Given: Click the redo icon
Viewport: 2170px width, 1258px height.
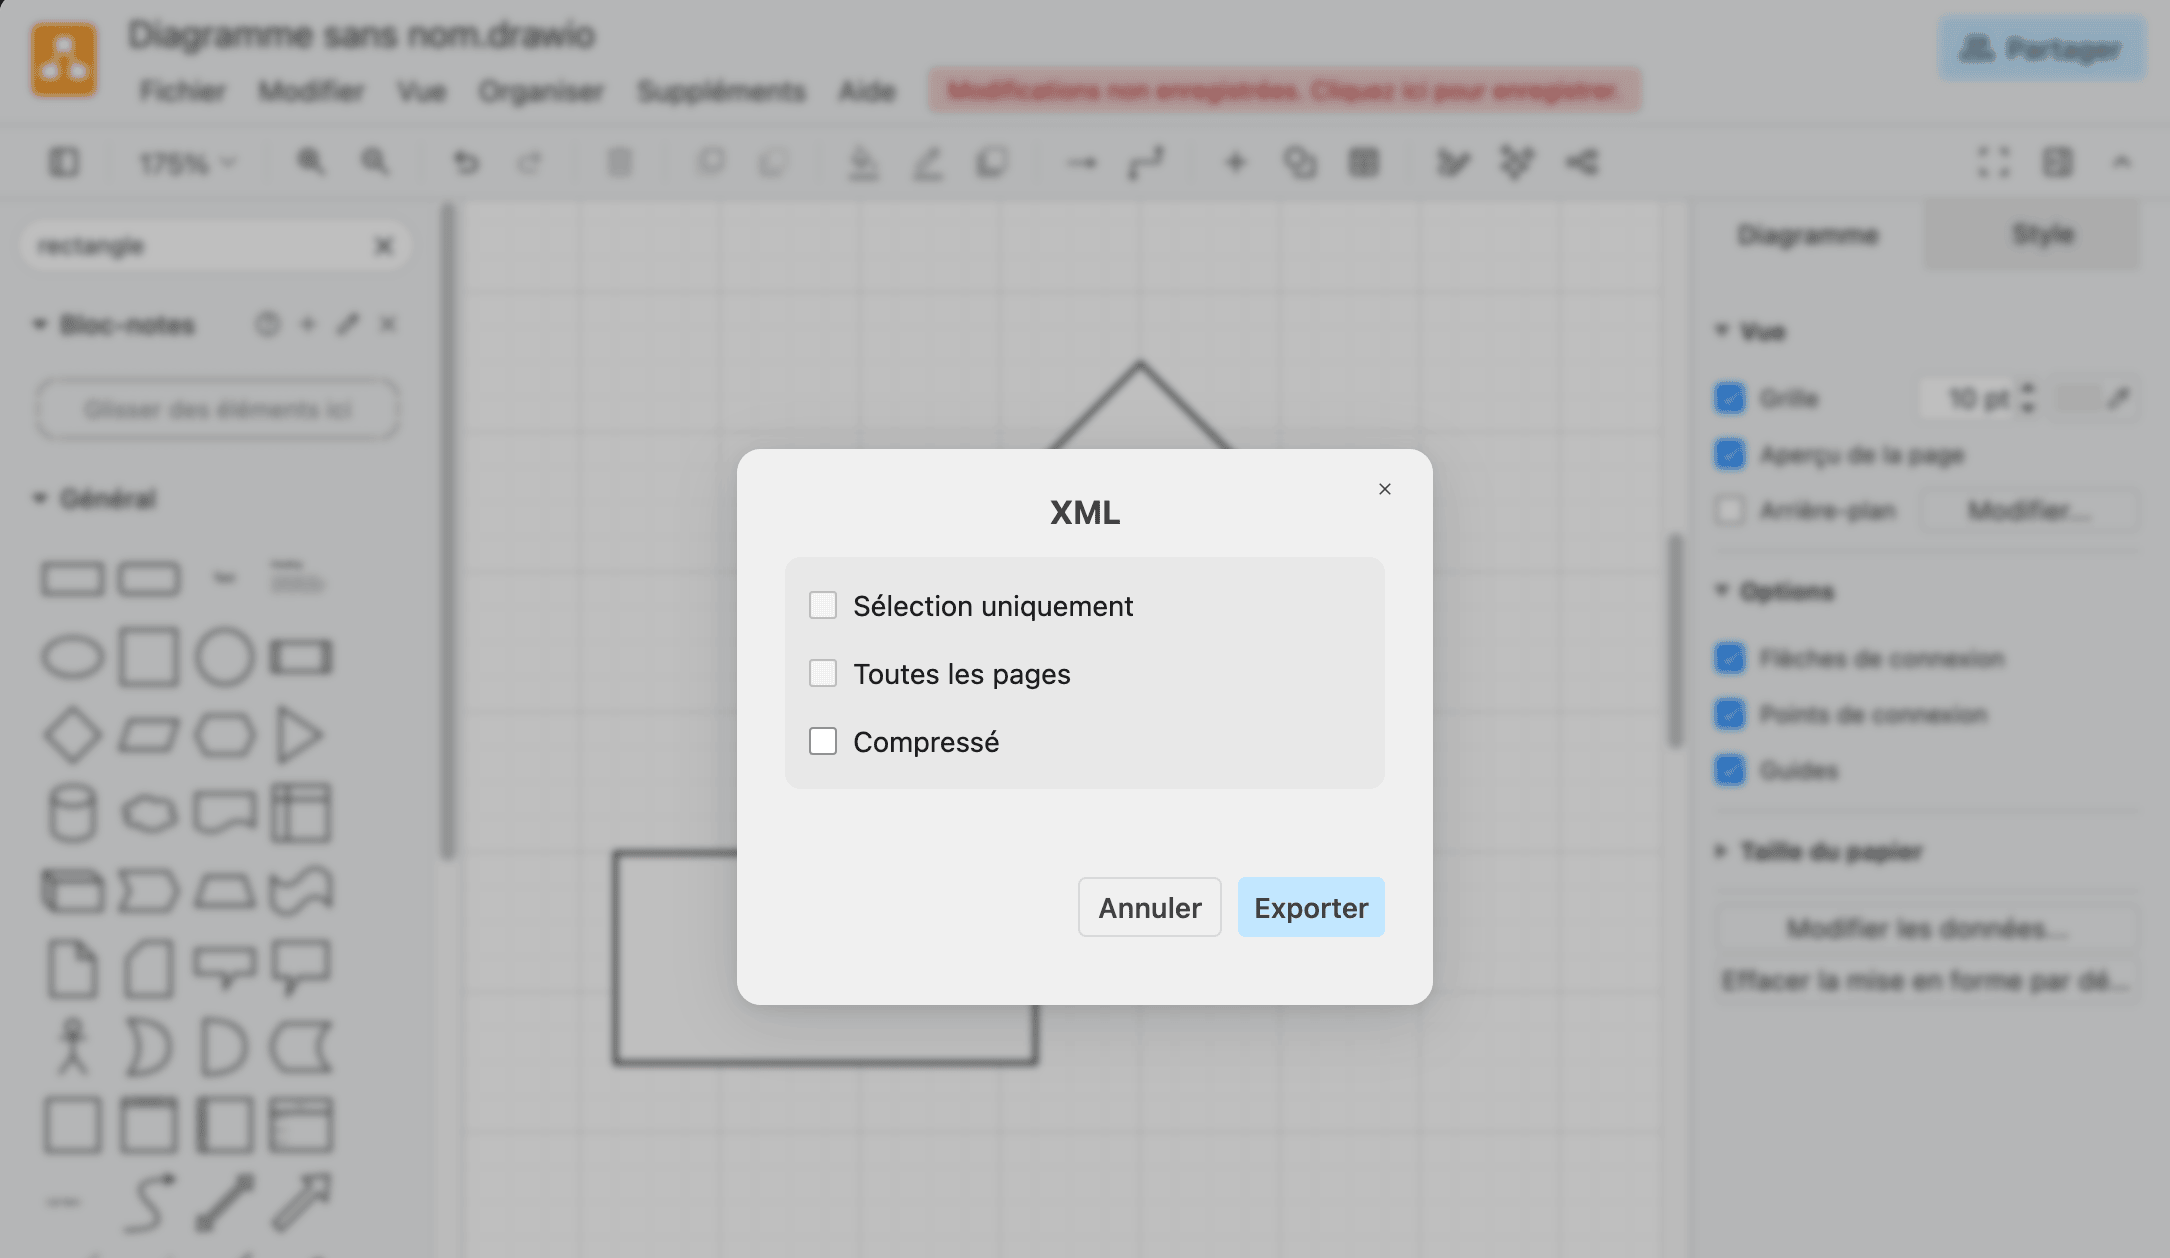Looking at the screenshot, I should tap(529, 162).
